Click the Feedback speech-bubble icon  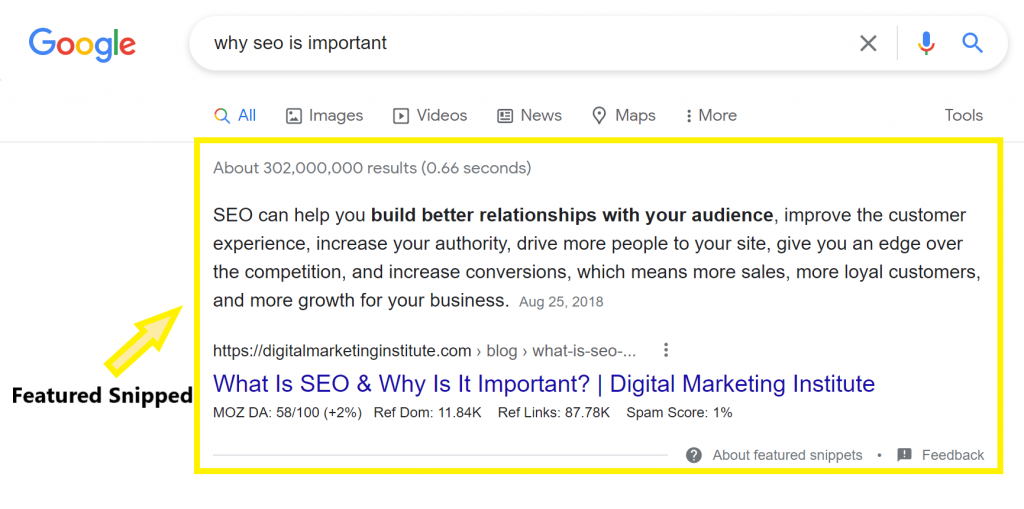(x=904, y=455)
